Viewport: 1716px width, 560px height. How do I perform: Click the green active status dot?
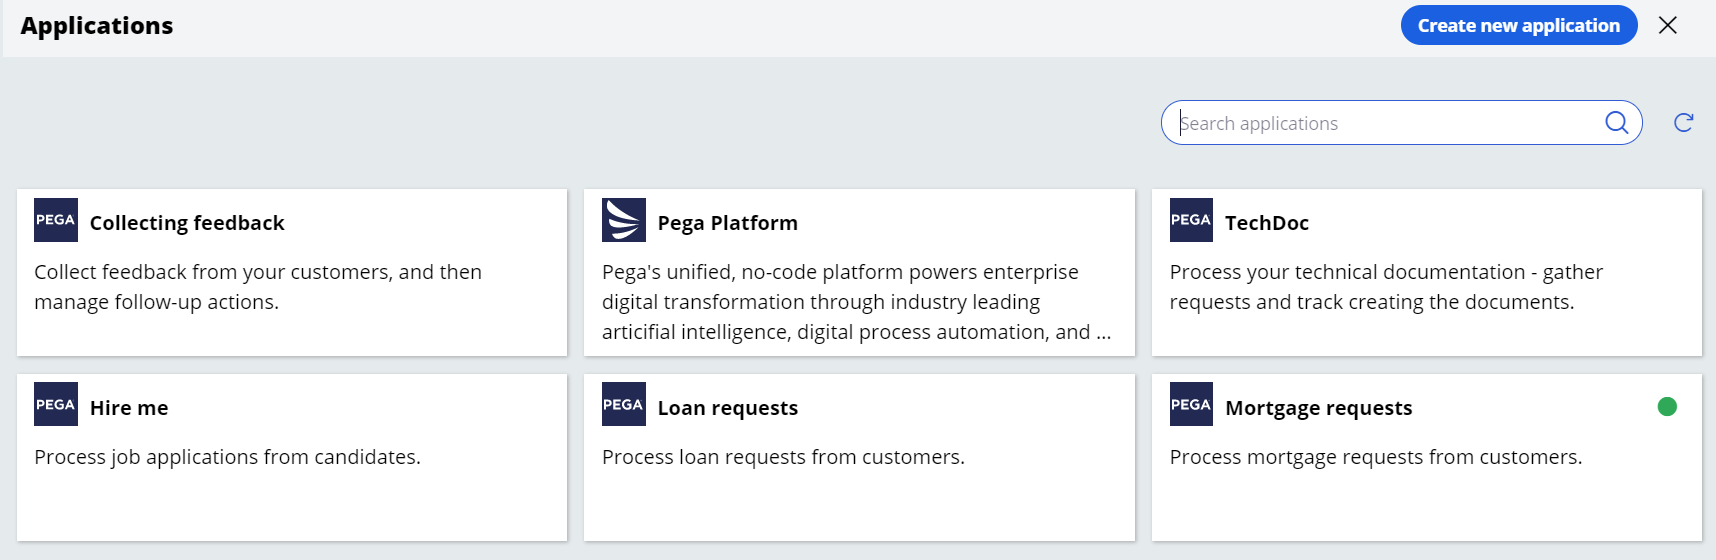point(1667,406)
